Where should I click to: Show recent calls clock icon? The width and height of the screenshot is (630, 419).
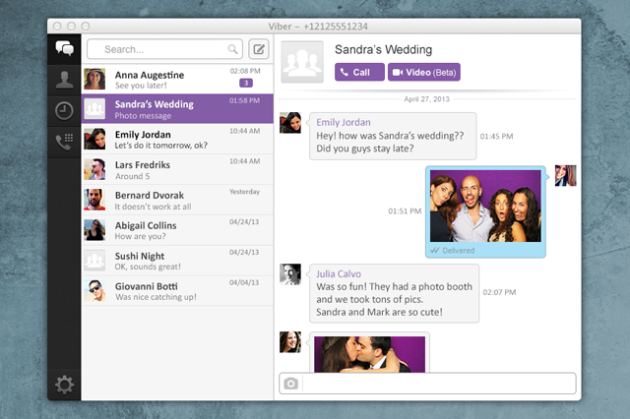(64, 110)
